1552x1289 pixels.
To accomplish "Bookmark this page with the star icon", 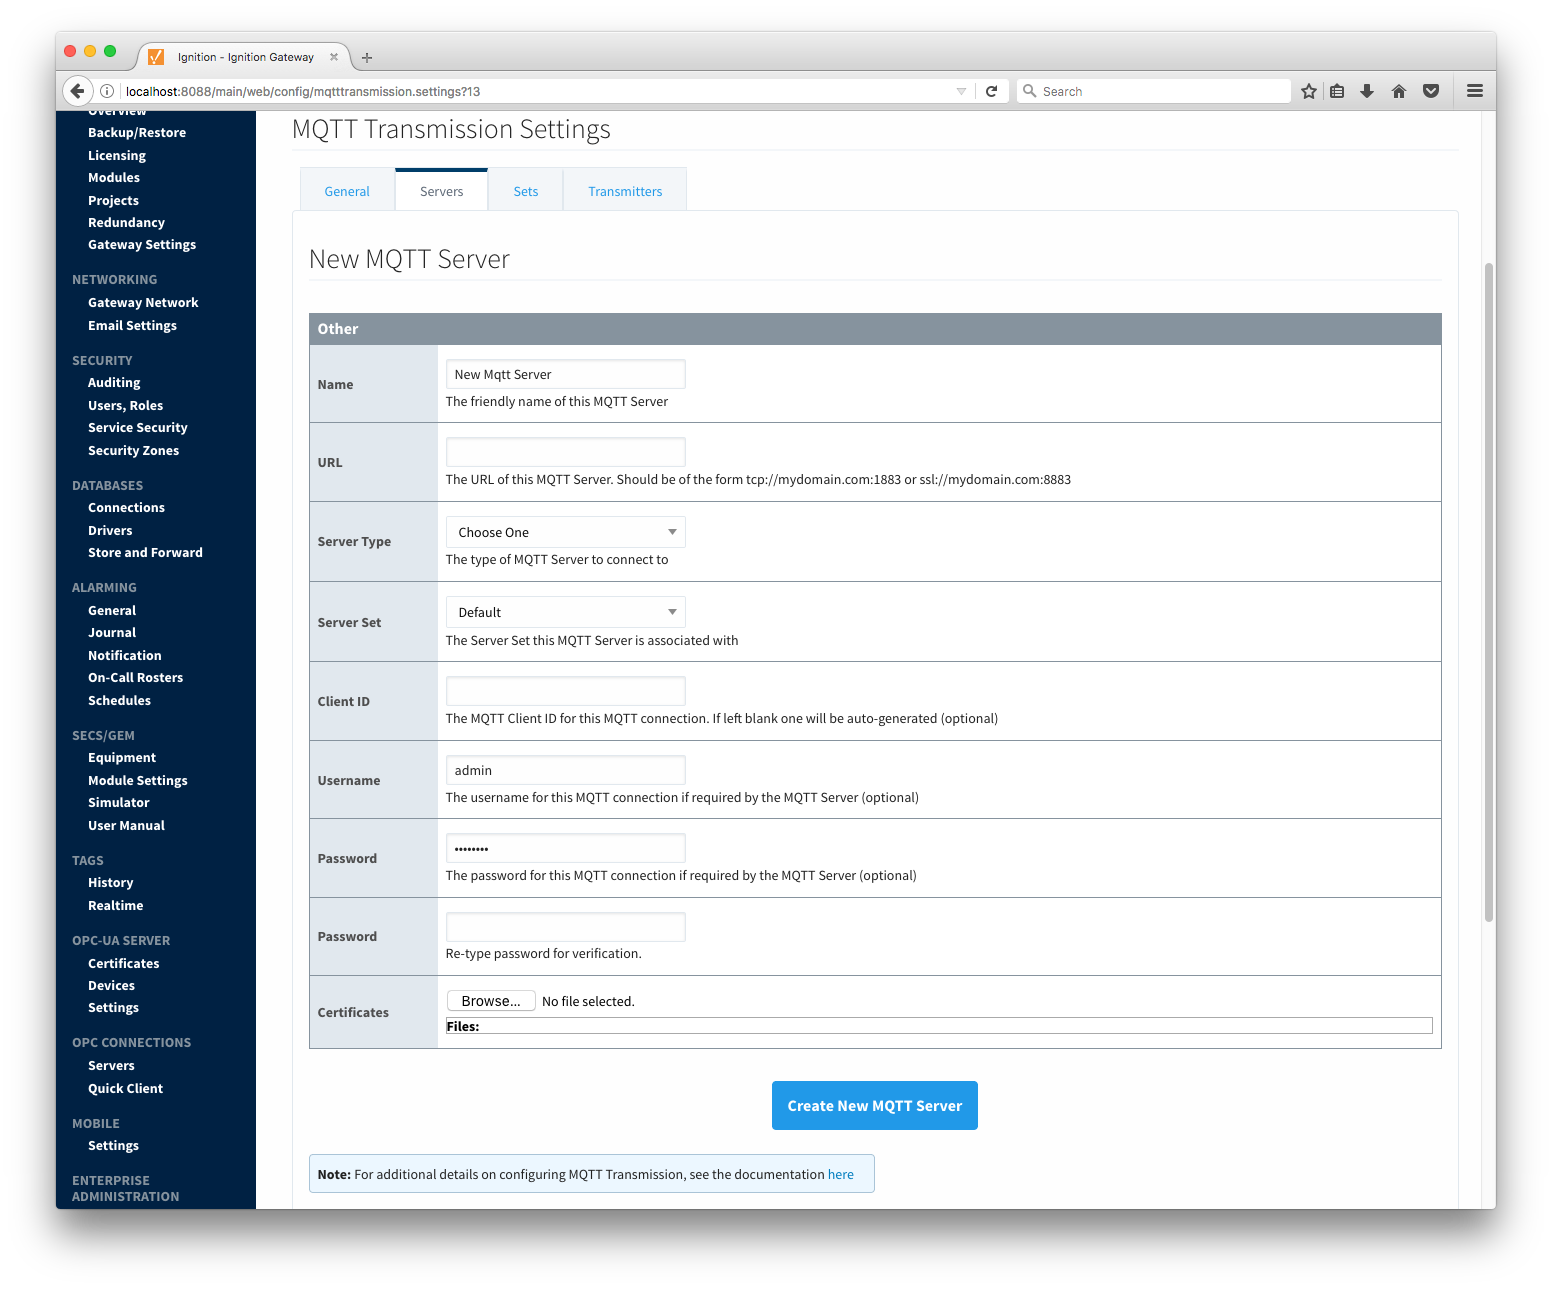I will point(1308,91).
